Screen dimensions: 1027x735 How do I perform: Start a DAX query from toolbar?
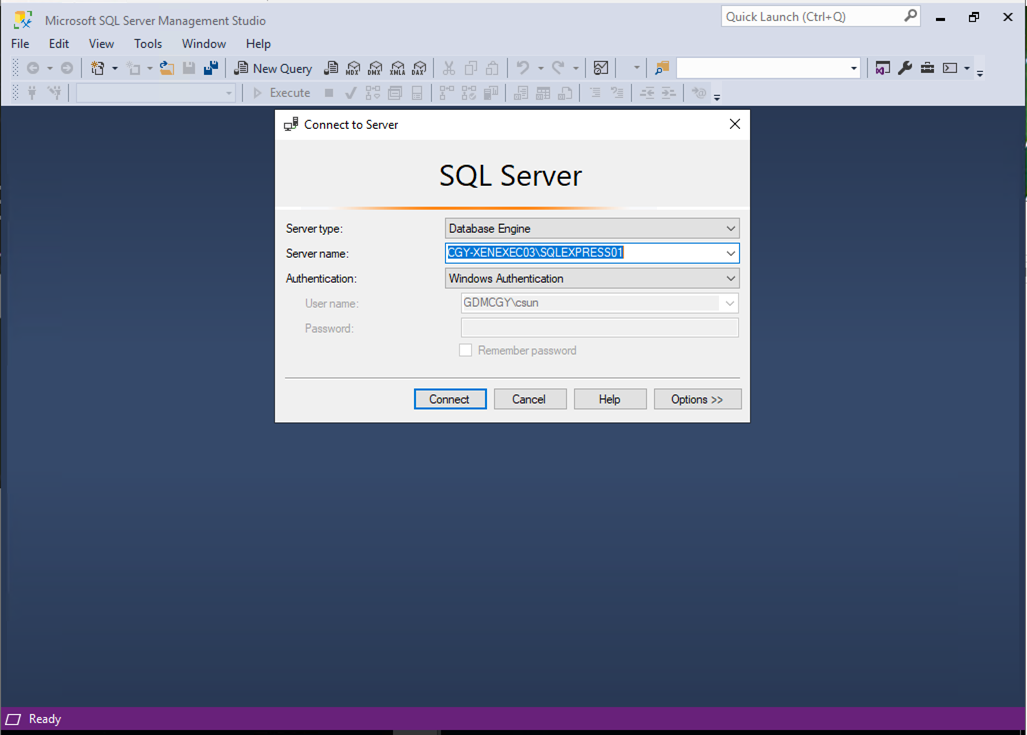(419, 68)
